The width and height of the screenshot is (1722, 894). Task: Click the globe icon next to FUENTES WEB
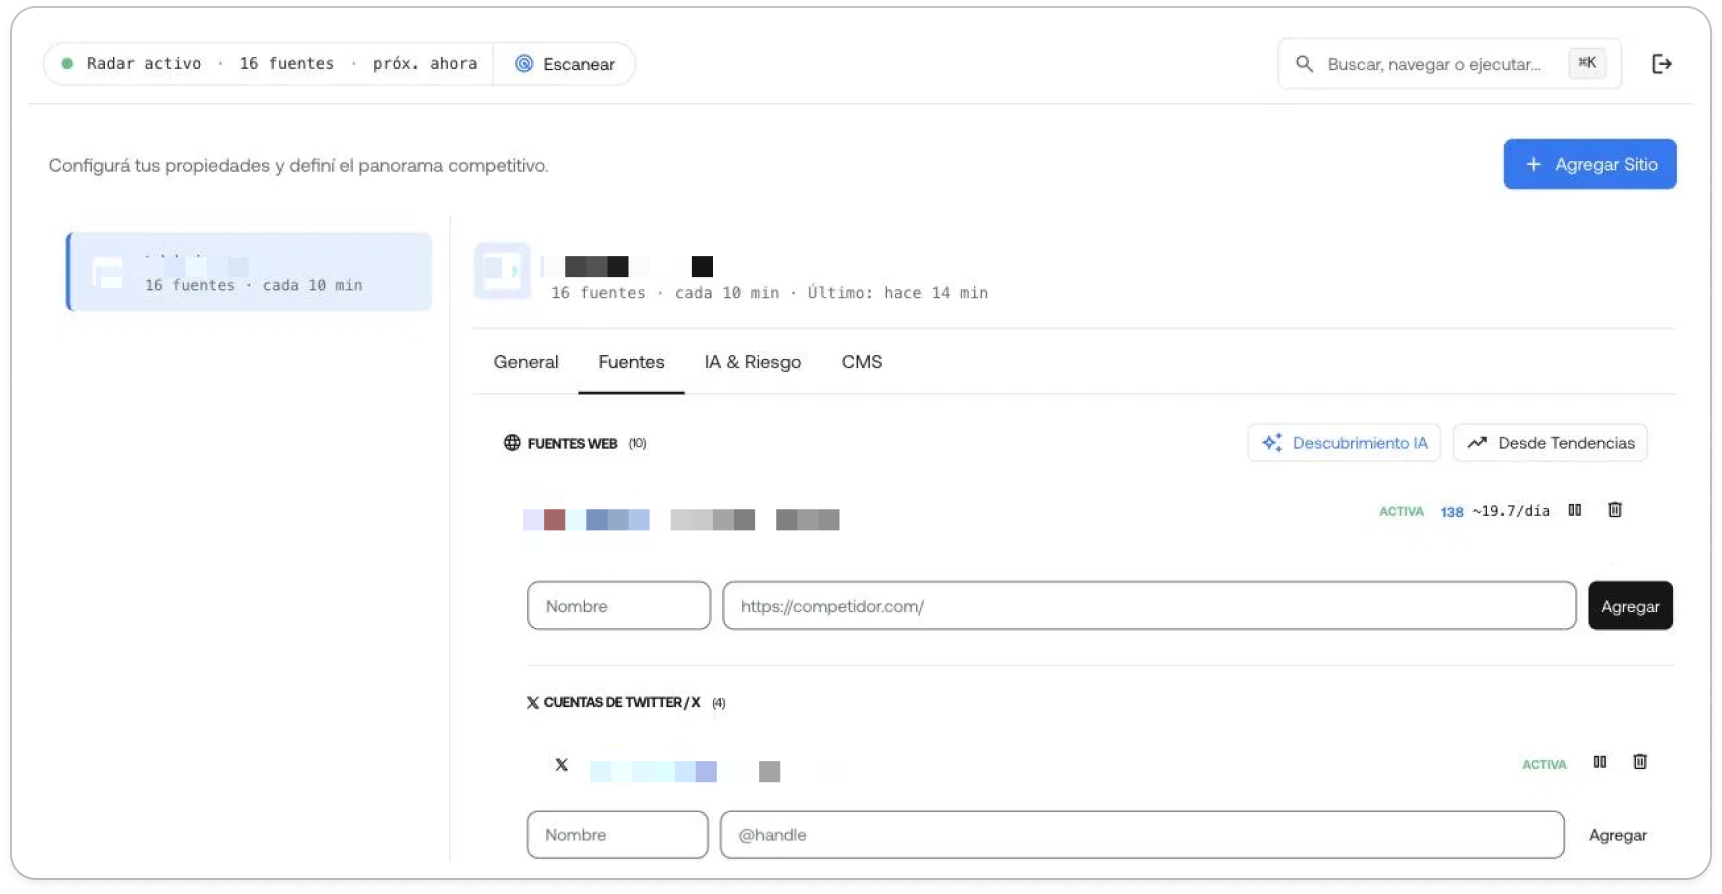[512, 443]
